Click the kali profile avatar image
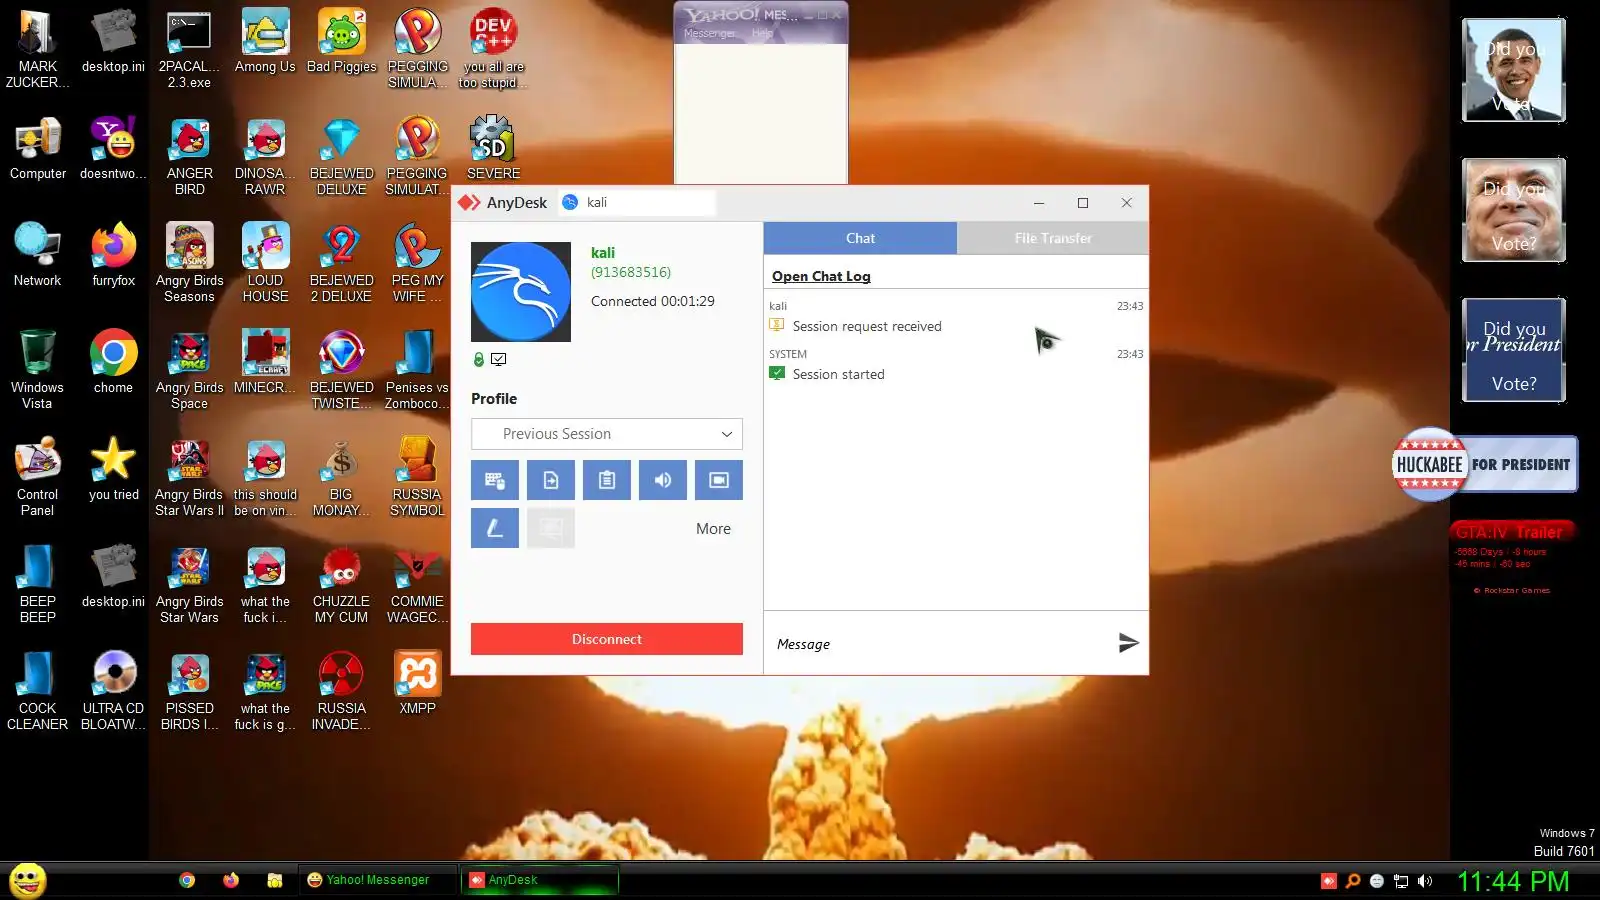Image resolution: width=1600 pixels, height=900 pixels. coord(521,292)
